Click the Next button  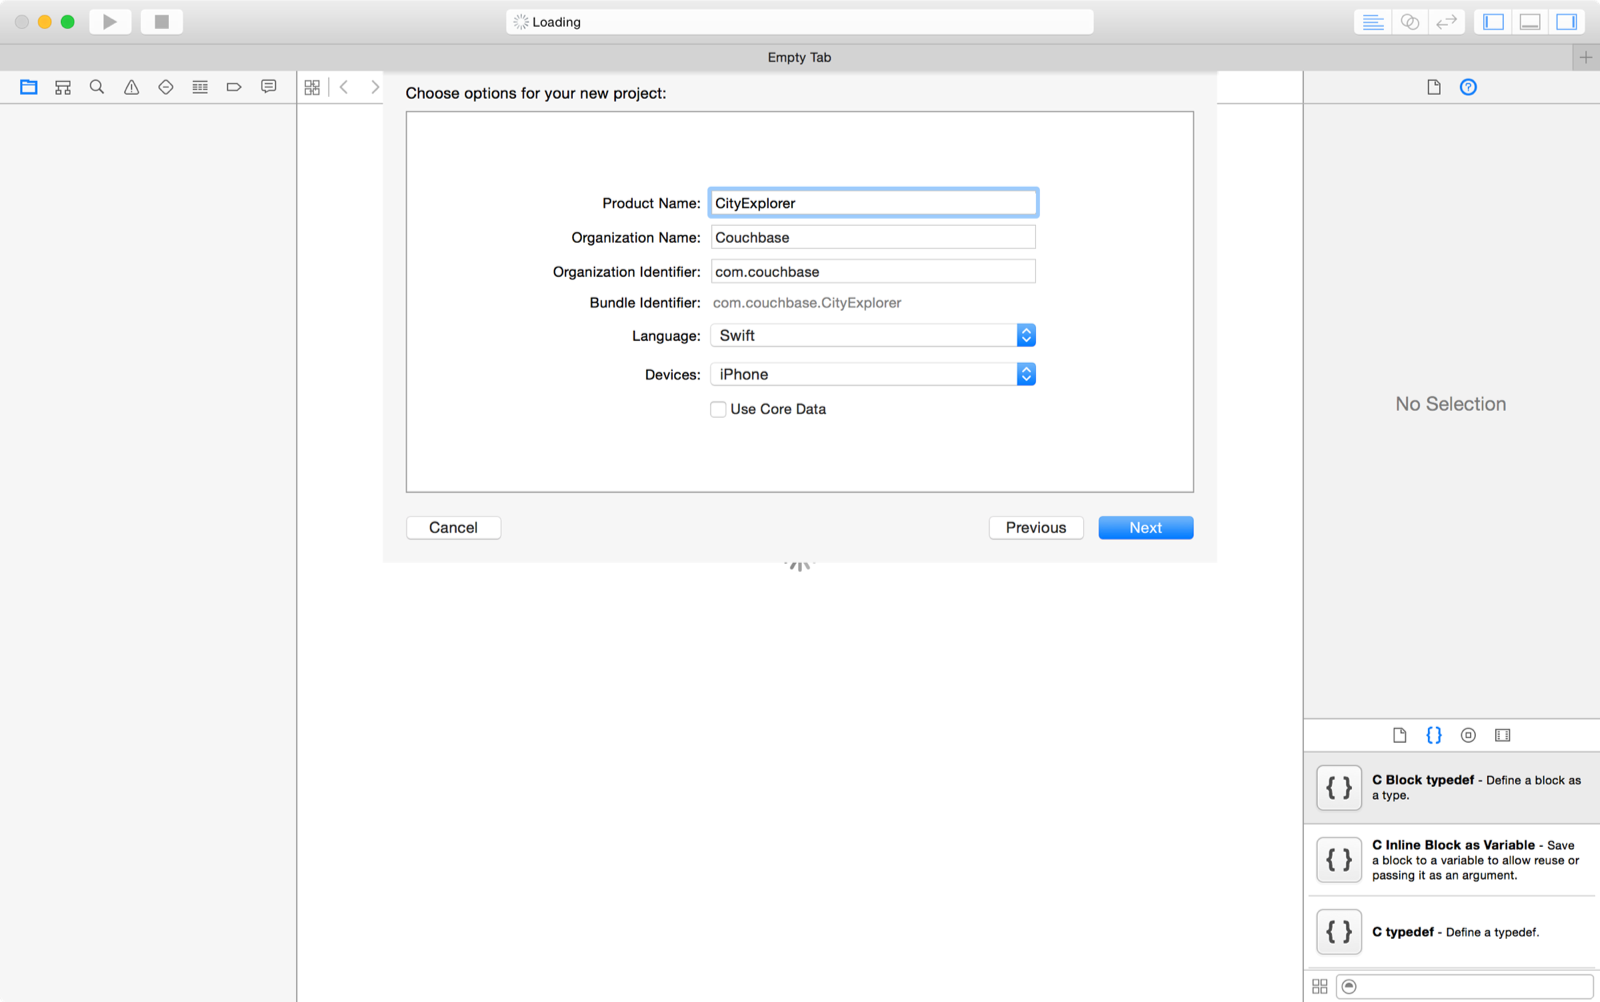coord(1144,527)
